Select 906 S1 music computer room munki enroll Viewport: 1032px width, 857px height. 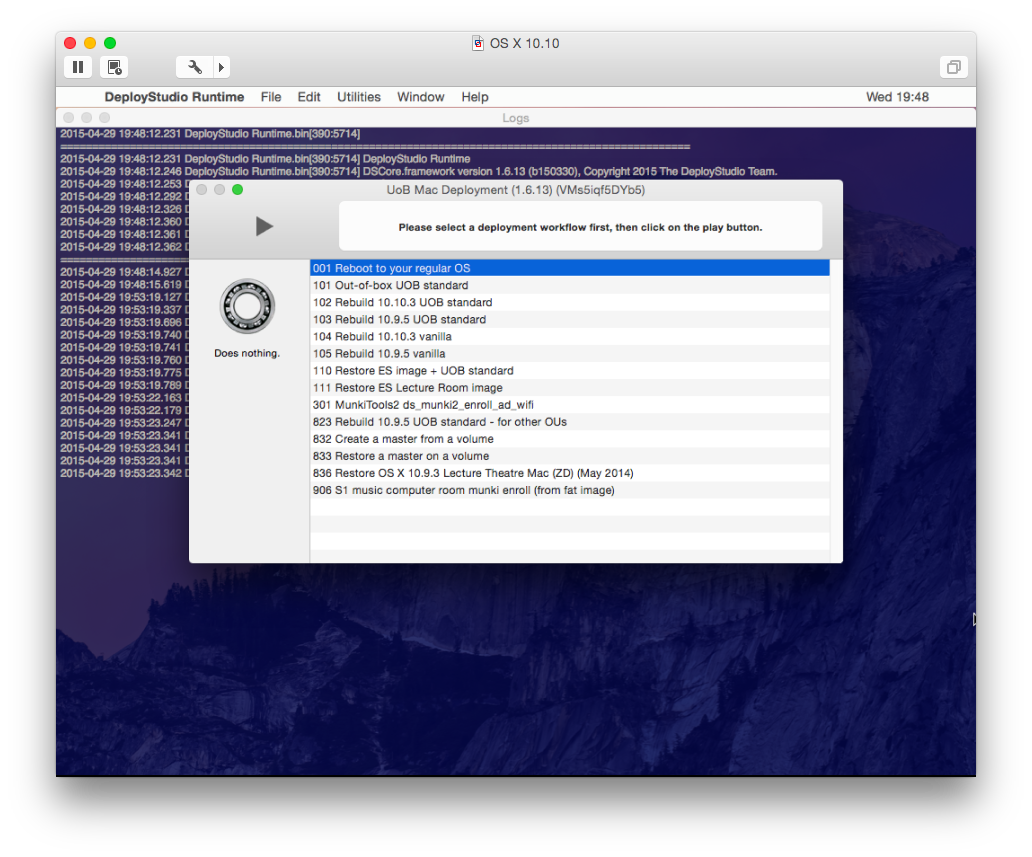coord(570,490)
